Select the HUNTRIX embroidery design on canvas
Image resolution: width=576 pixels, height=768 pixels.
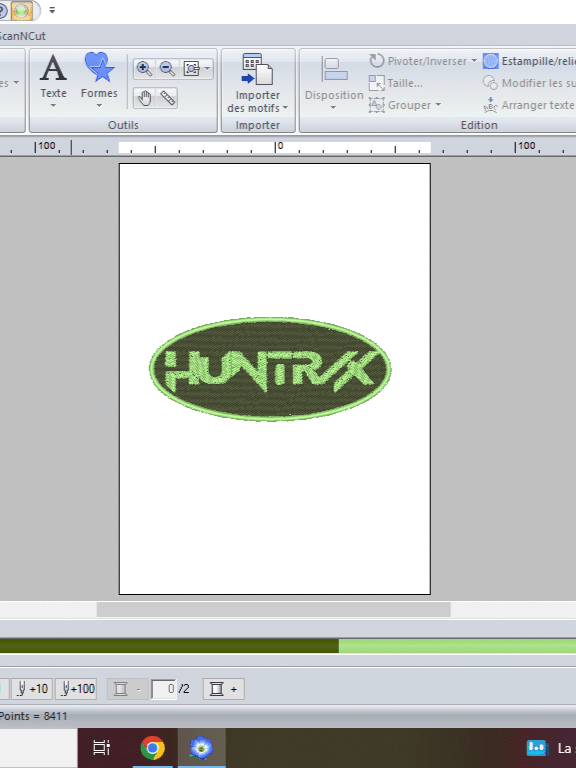(x=270, y=369)
